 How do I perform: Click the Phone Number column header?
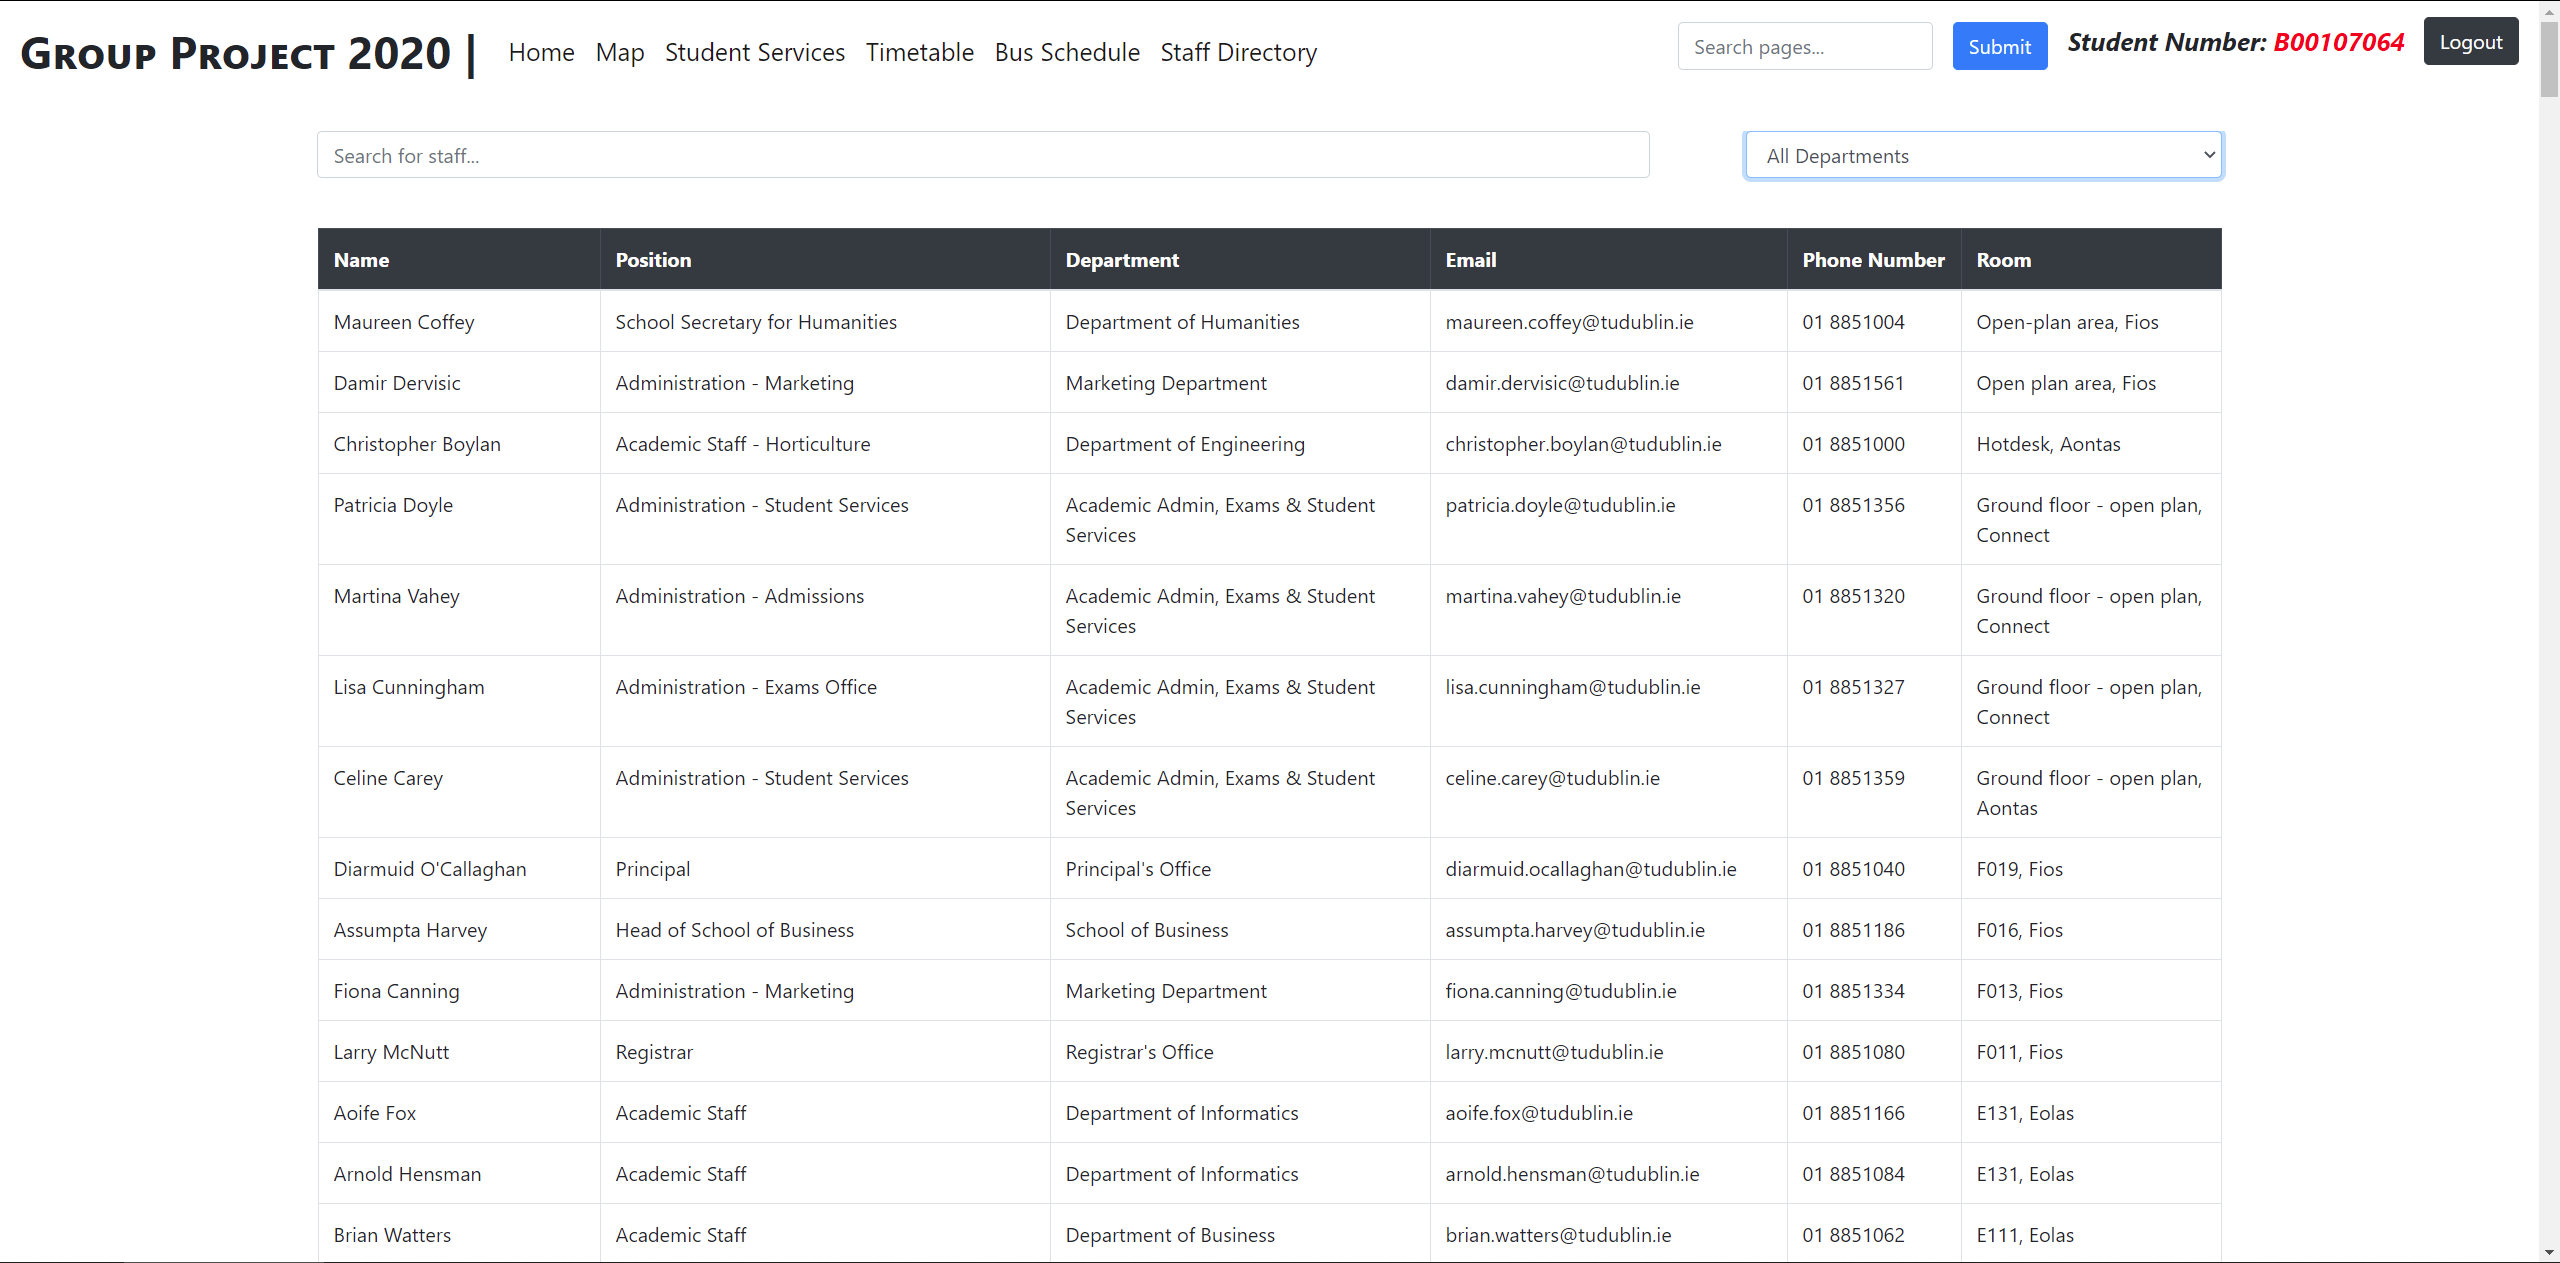(x=1874, y=260)
